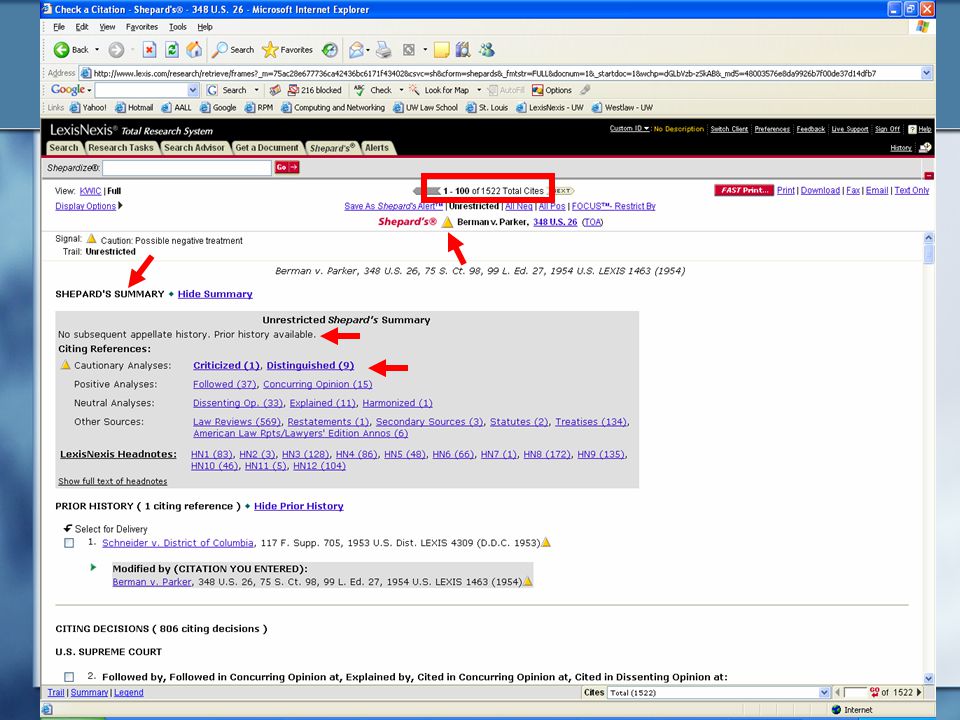Stop page loading with the Stop icon
This screenshot has width=960, height=720.
coord(149,50)
